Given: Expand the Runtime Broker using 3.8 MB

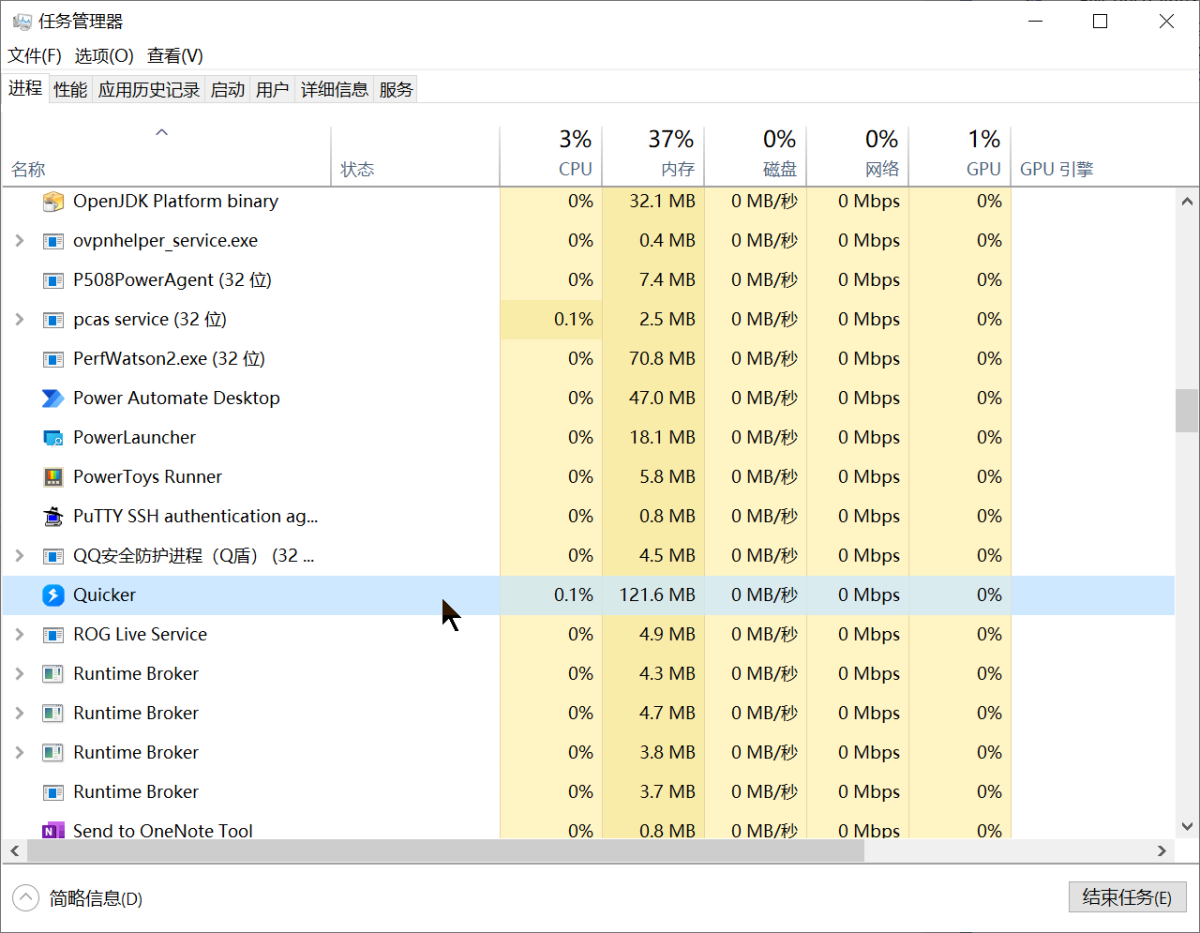Looking at the screenshot, I should (x=19, y=753).
